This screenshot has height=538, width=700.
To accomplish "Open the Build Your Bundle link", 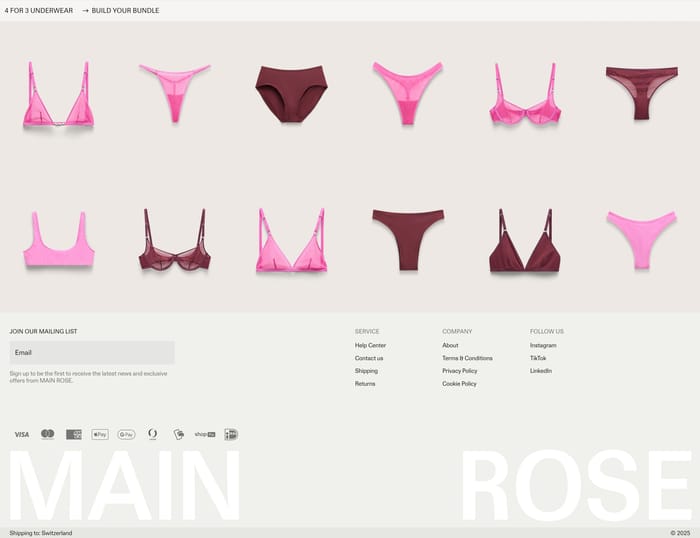I will pyautogui.click(x=121, y=10).
